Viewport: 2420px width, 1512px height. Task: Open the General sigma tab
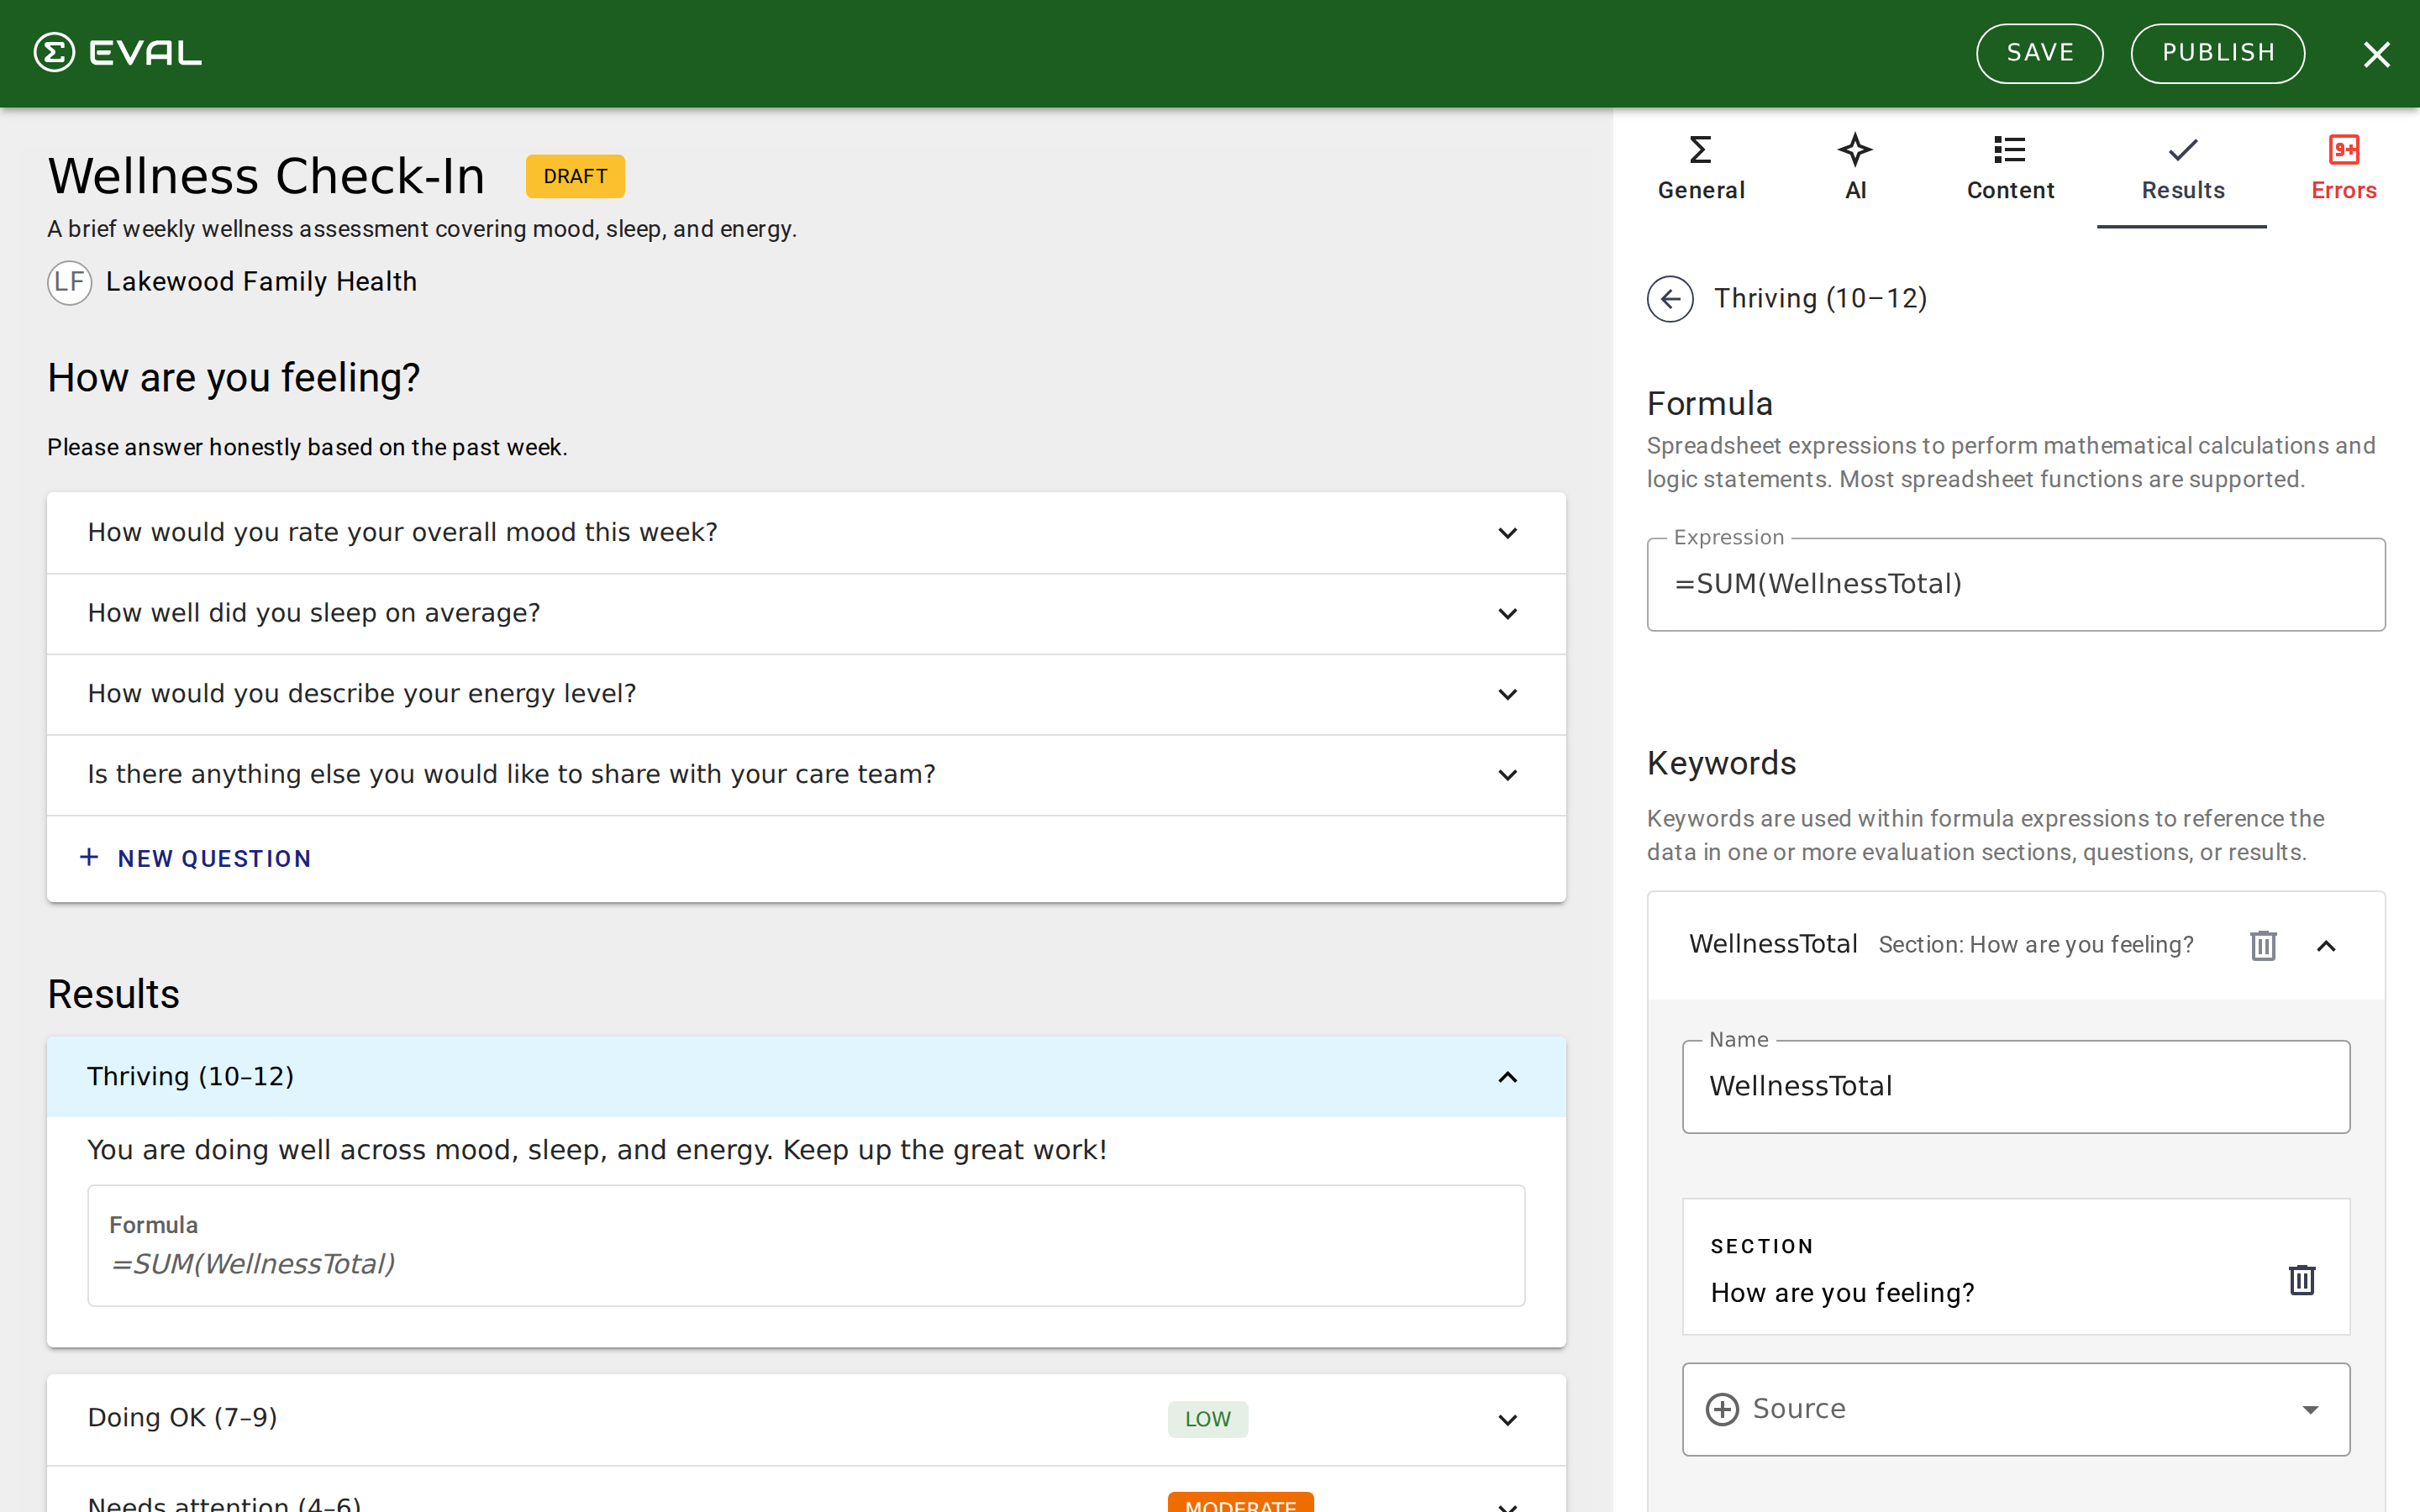(x=1700, y=168)
